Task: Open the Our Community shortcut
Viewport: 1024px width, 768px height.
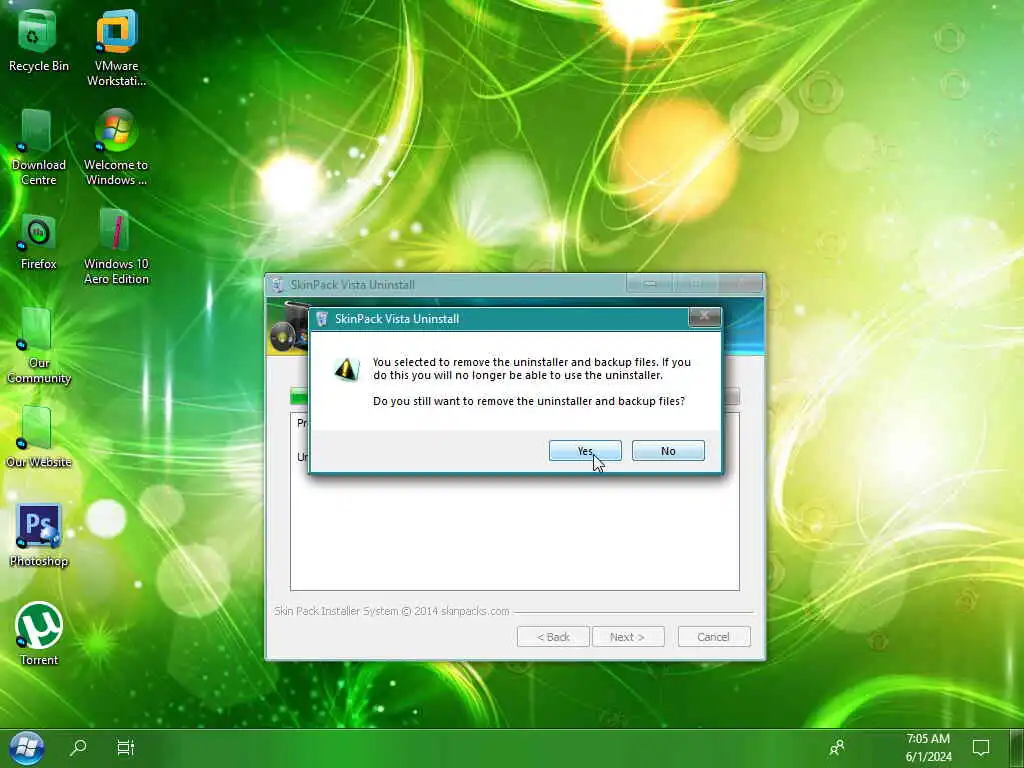Action: tap(38, 346)
